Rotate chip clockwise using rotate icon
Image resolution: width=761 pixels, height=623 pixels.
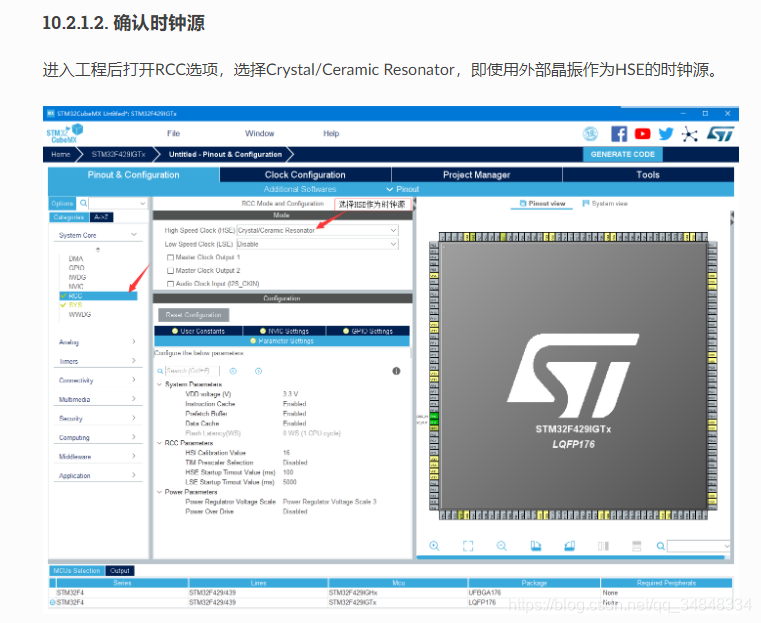(x=536, y=546)
